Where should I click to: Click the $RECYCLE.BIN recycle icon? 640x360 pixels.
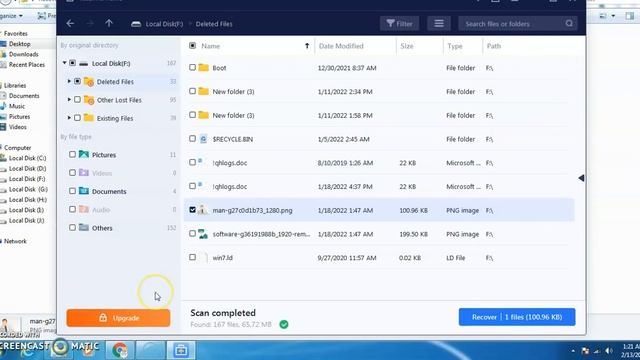(203, 139)
